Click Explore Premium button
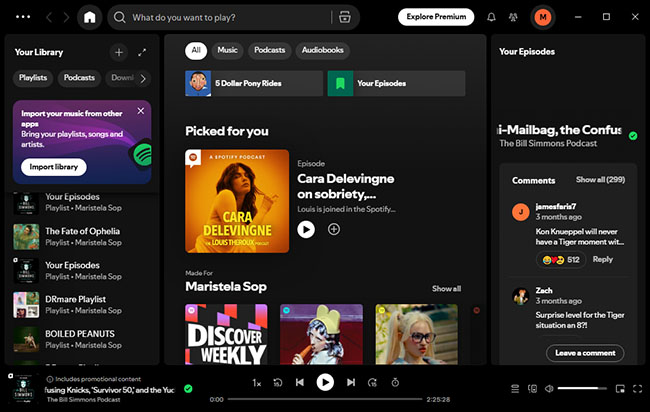 coord(436,17)
